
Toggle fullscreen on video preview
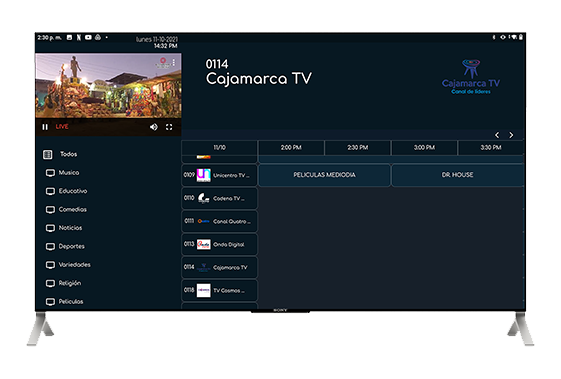169,127
